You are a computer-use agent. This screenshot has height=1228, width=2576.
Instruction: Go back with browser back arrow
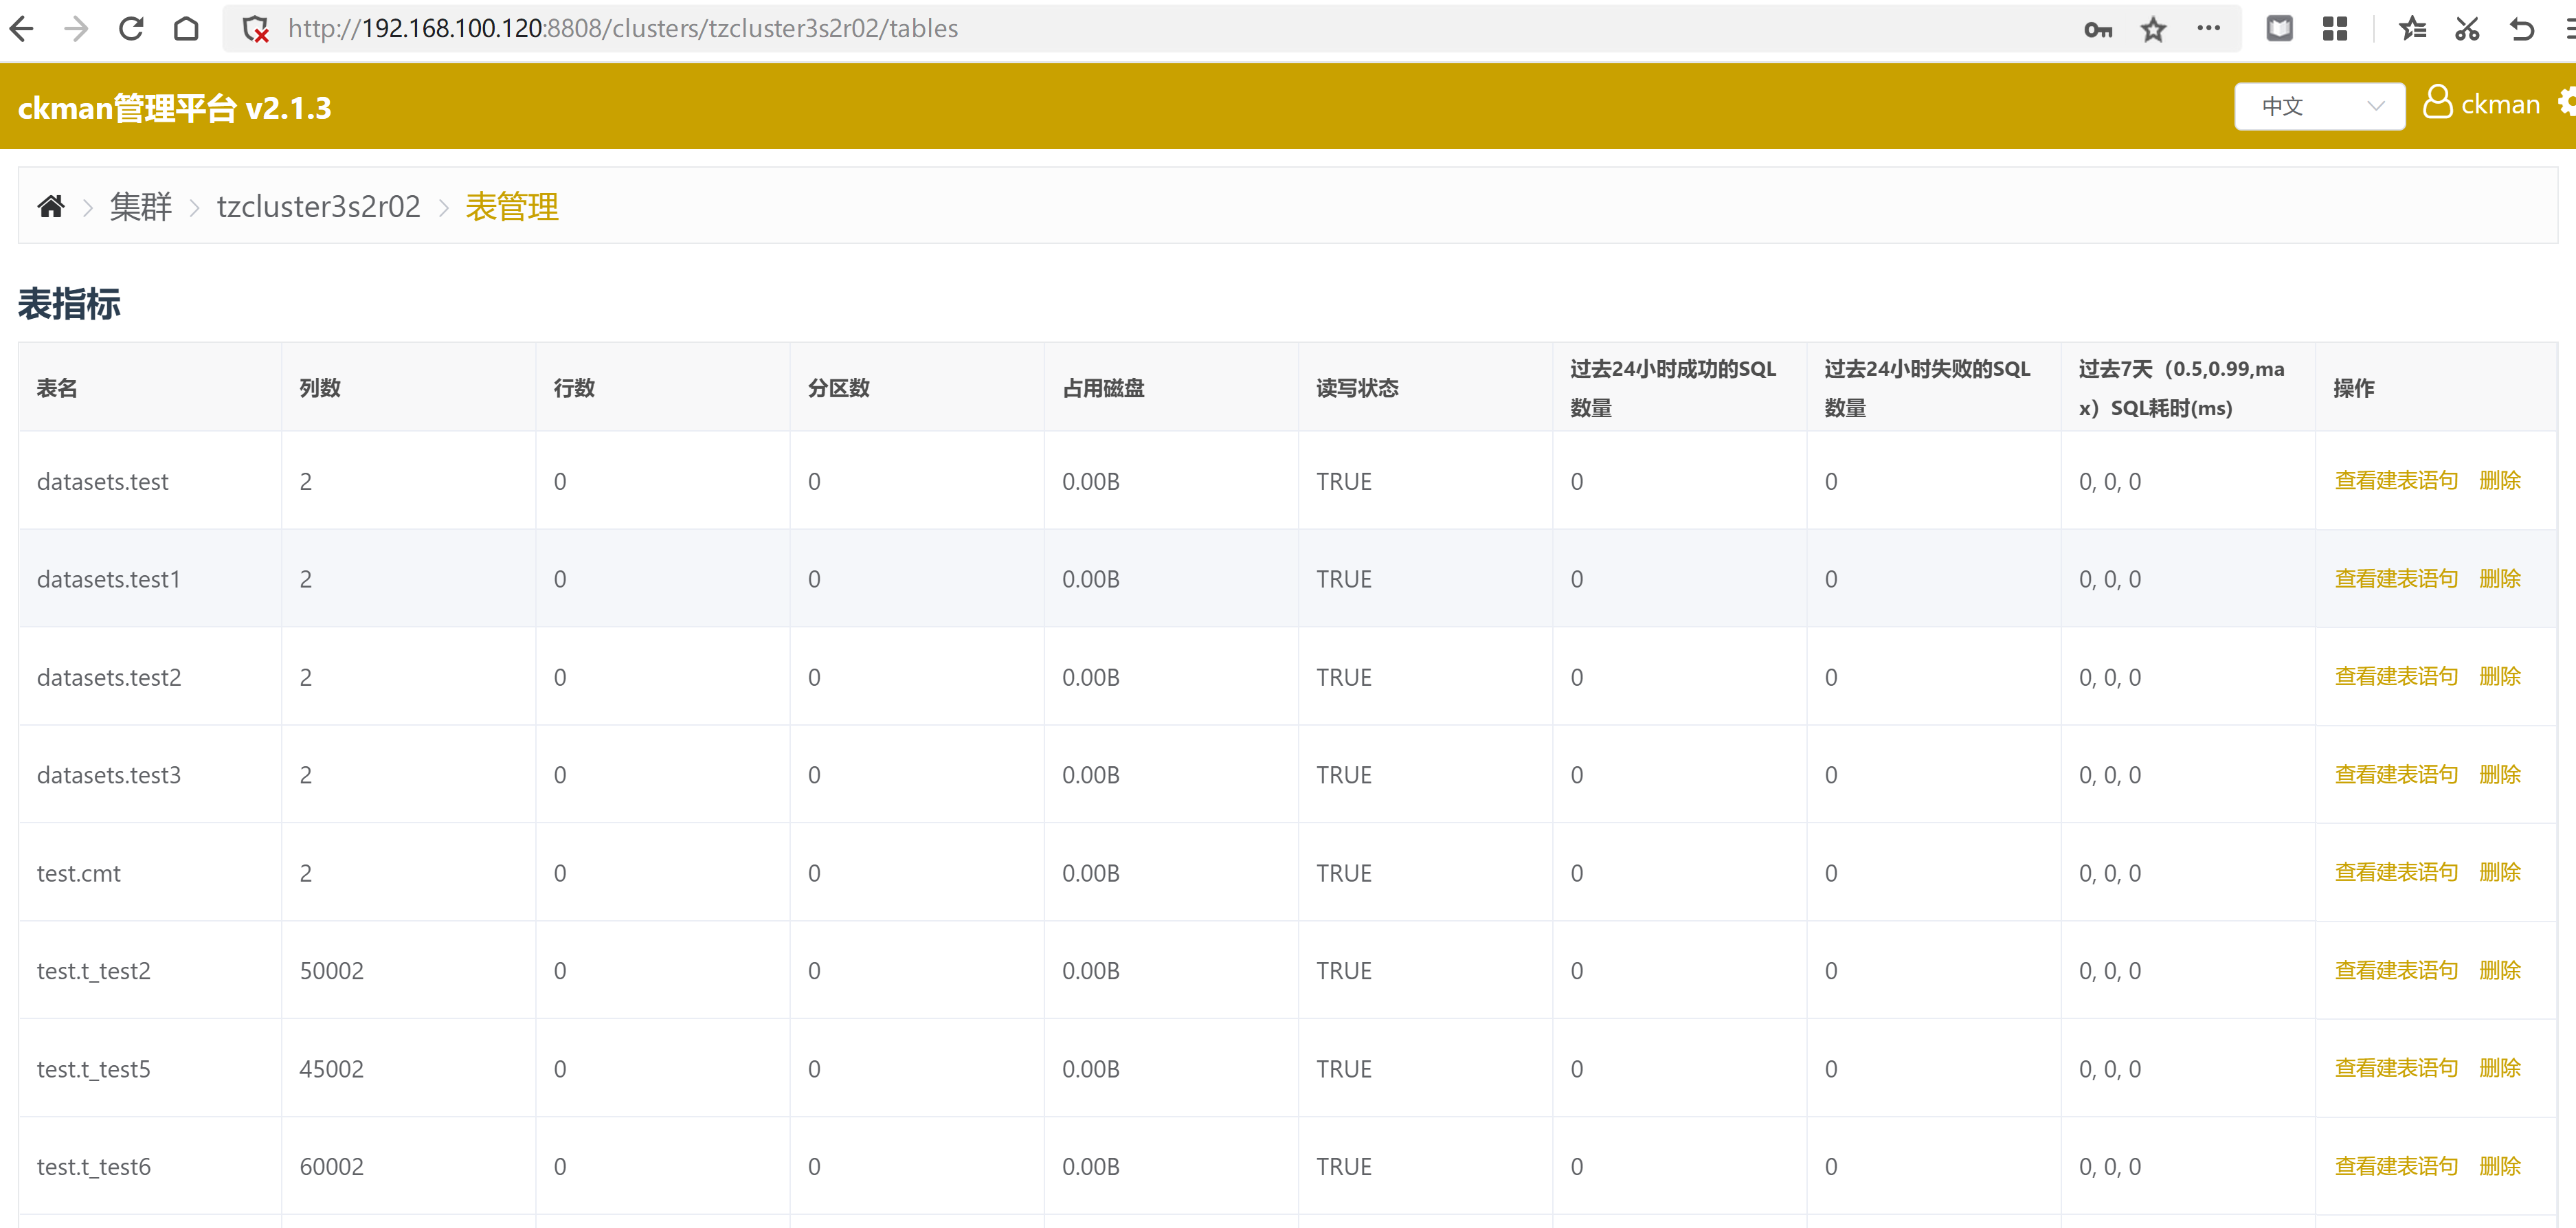pos(22,29)
